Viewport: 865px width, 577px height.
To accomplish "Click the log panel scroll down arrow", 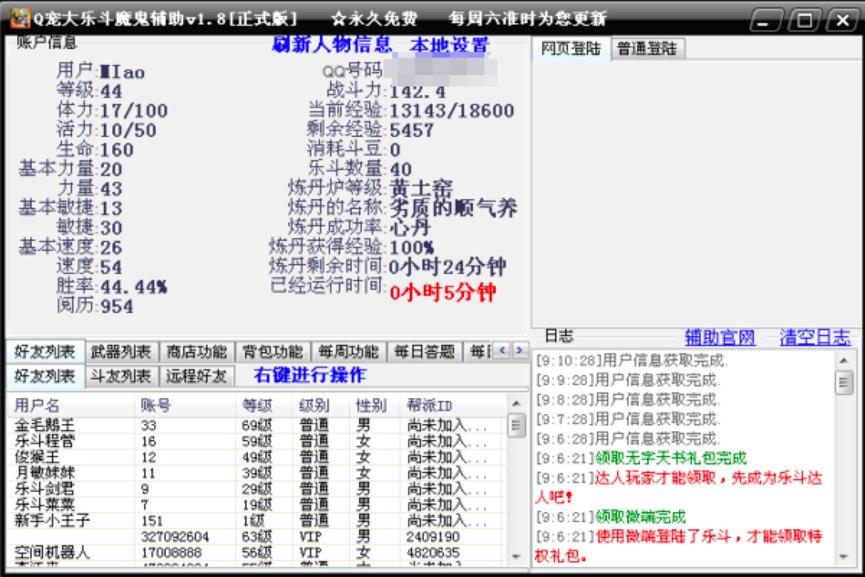I will [843, 556].
